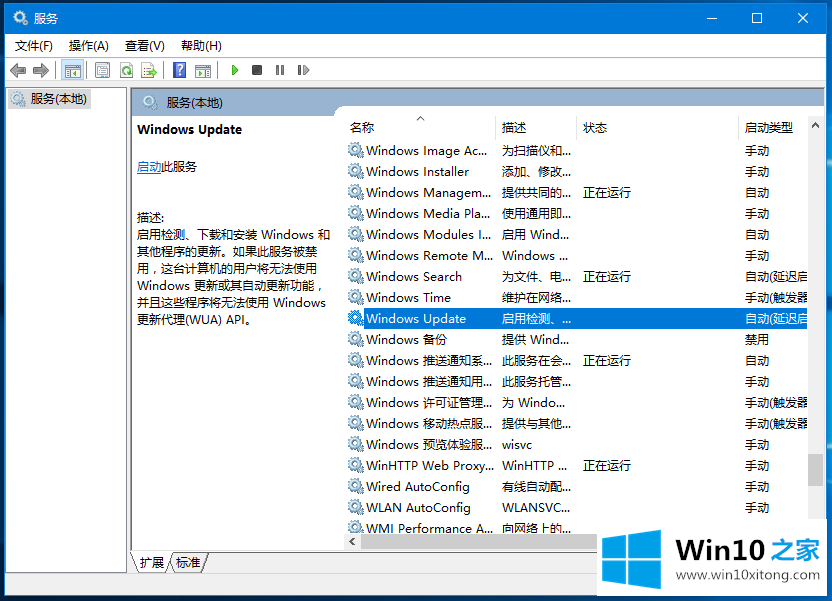This screenshot has width=832, height=601.
Task: Select 服务(本地) in the left tree
Action: click(x=58, y=98)
